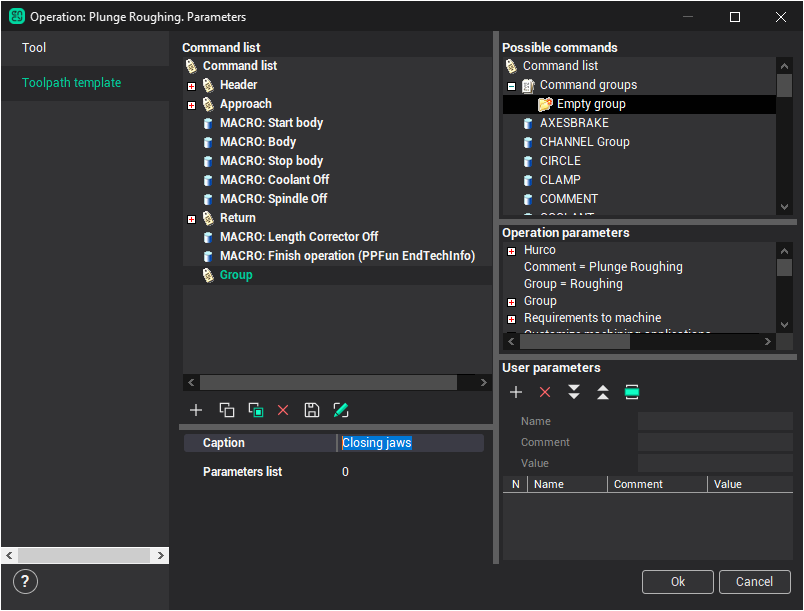The image size is (804, 611).
Task: Expand the Hurco operation parameters node
Action: [511, 251]
